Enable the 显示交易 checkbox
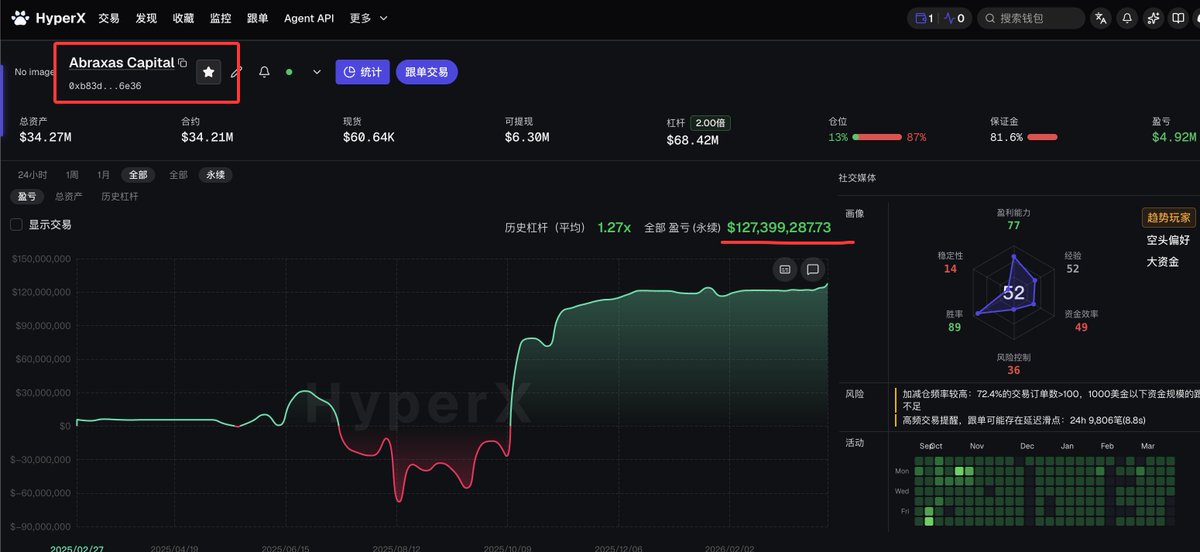 pyautogui.click(x=16, y=225)
